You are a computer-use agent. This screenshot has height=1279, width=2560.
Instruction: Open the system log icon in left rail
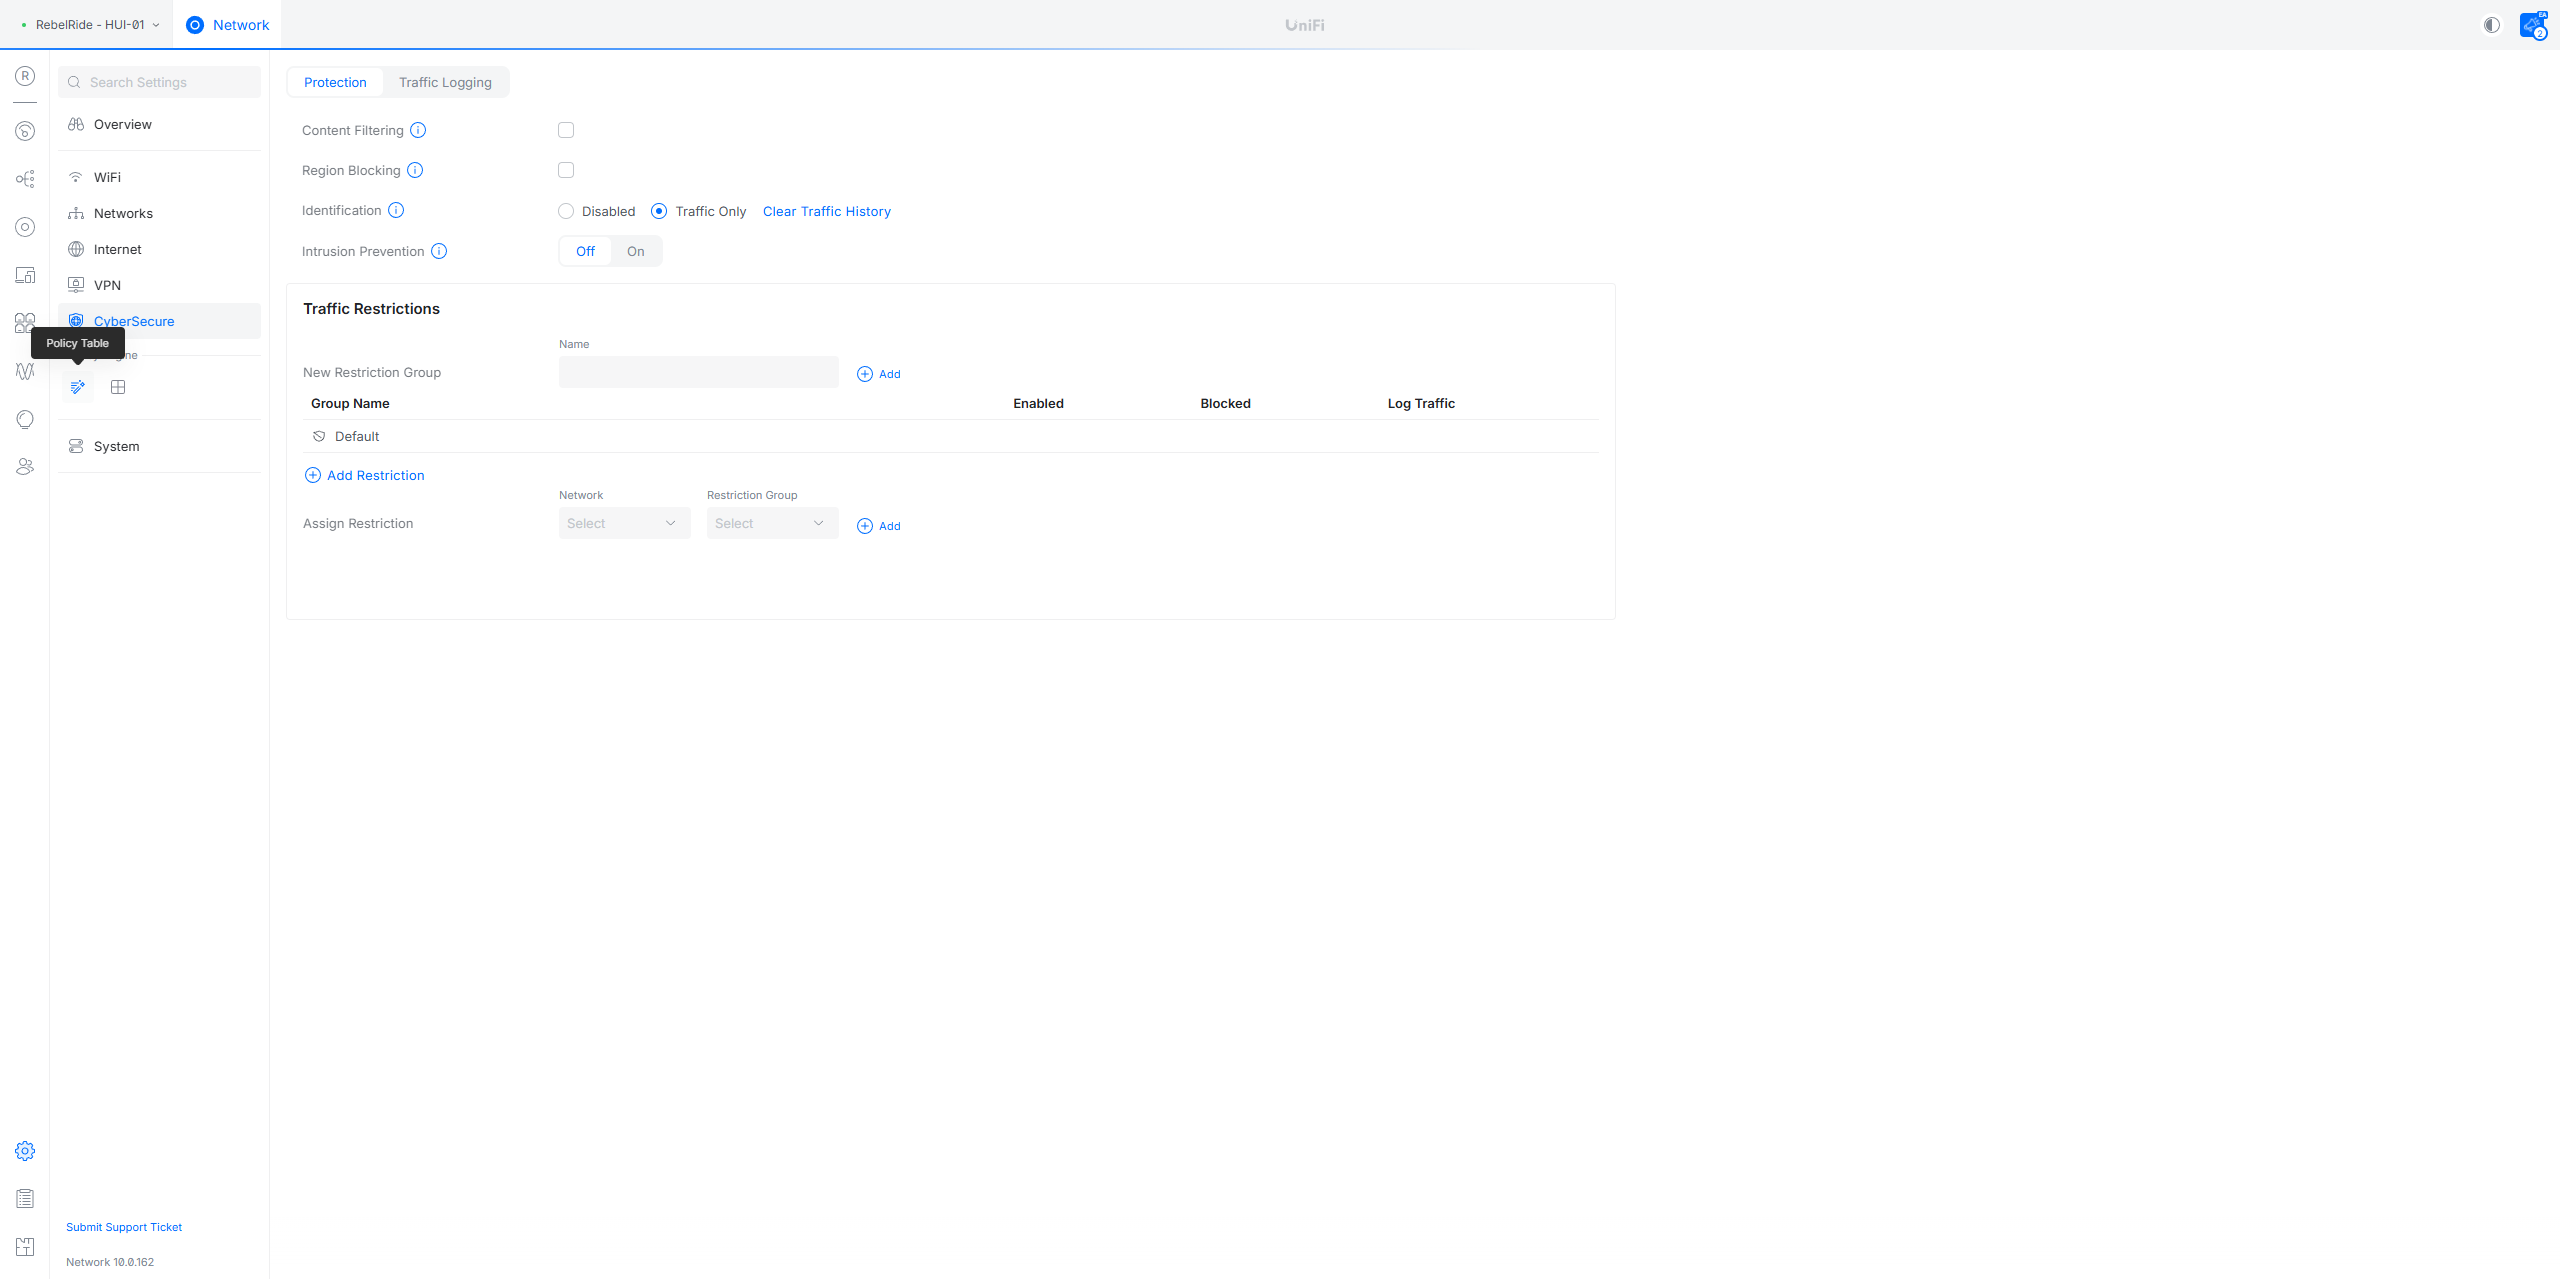click(x=25, y=1198)
